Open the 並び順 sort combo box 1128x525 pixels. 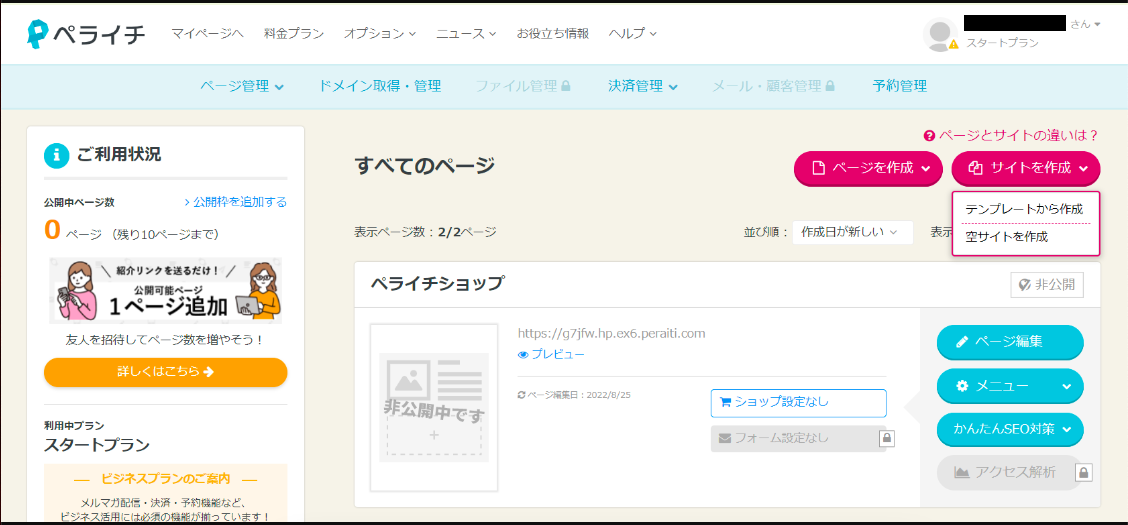[x=852, y=232]
